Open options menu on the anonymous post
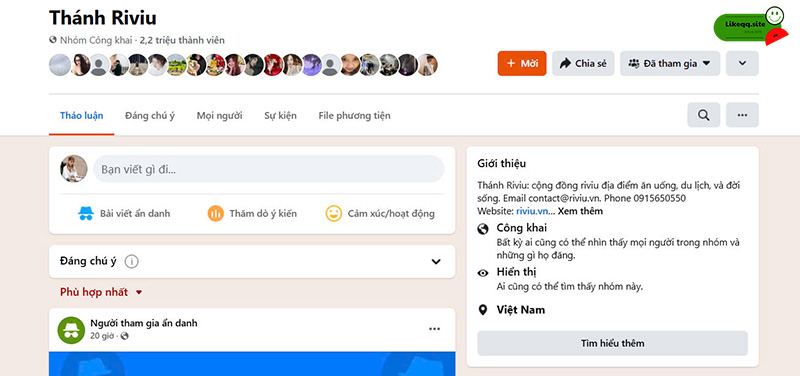 click(x=434, y=329)
